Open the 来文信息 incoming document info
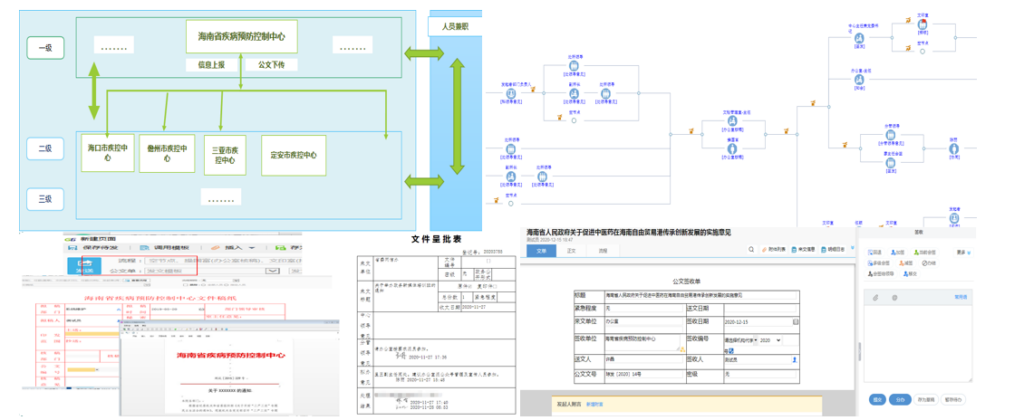Image resolution: width=1024 pixels, height=420 pixels. click(805, 249)
